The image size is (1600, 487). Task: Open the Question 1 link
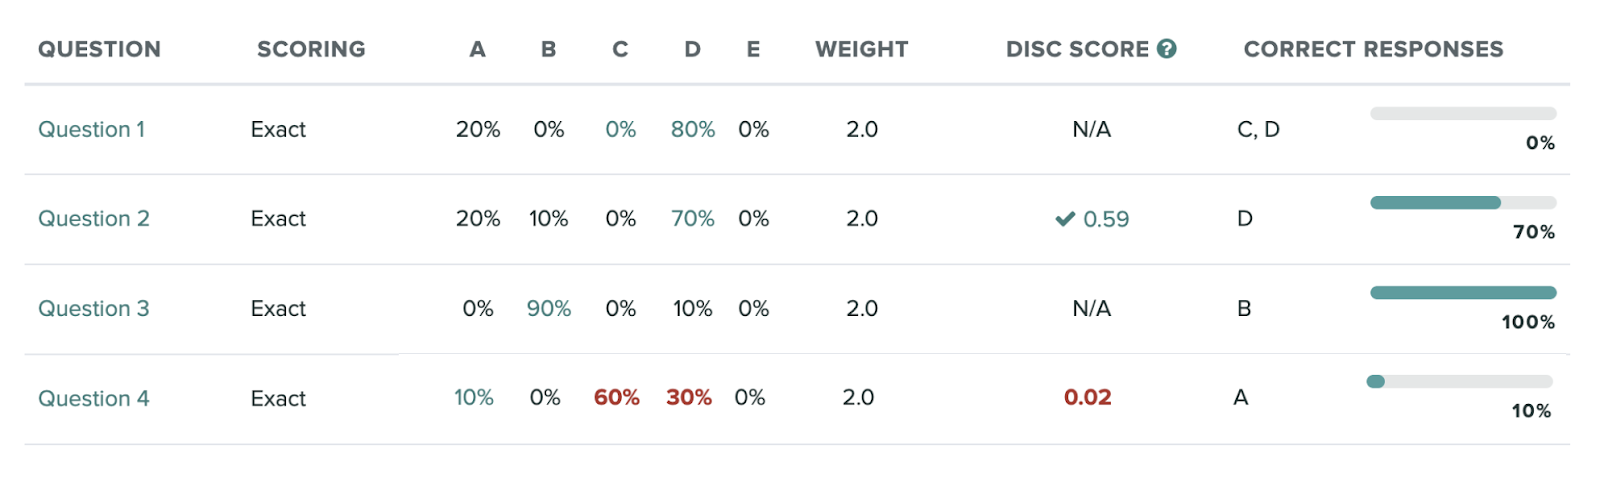(91, 129)
